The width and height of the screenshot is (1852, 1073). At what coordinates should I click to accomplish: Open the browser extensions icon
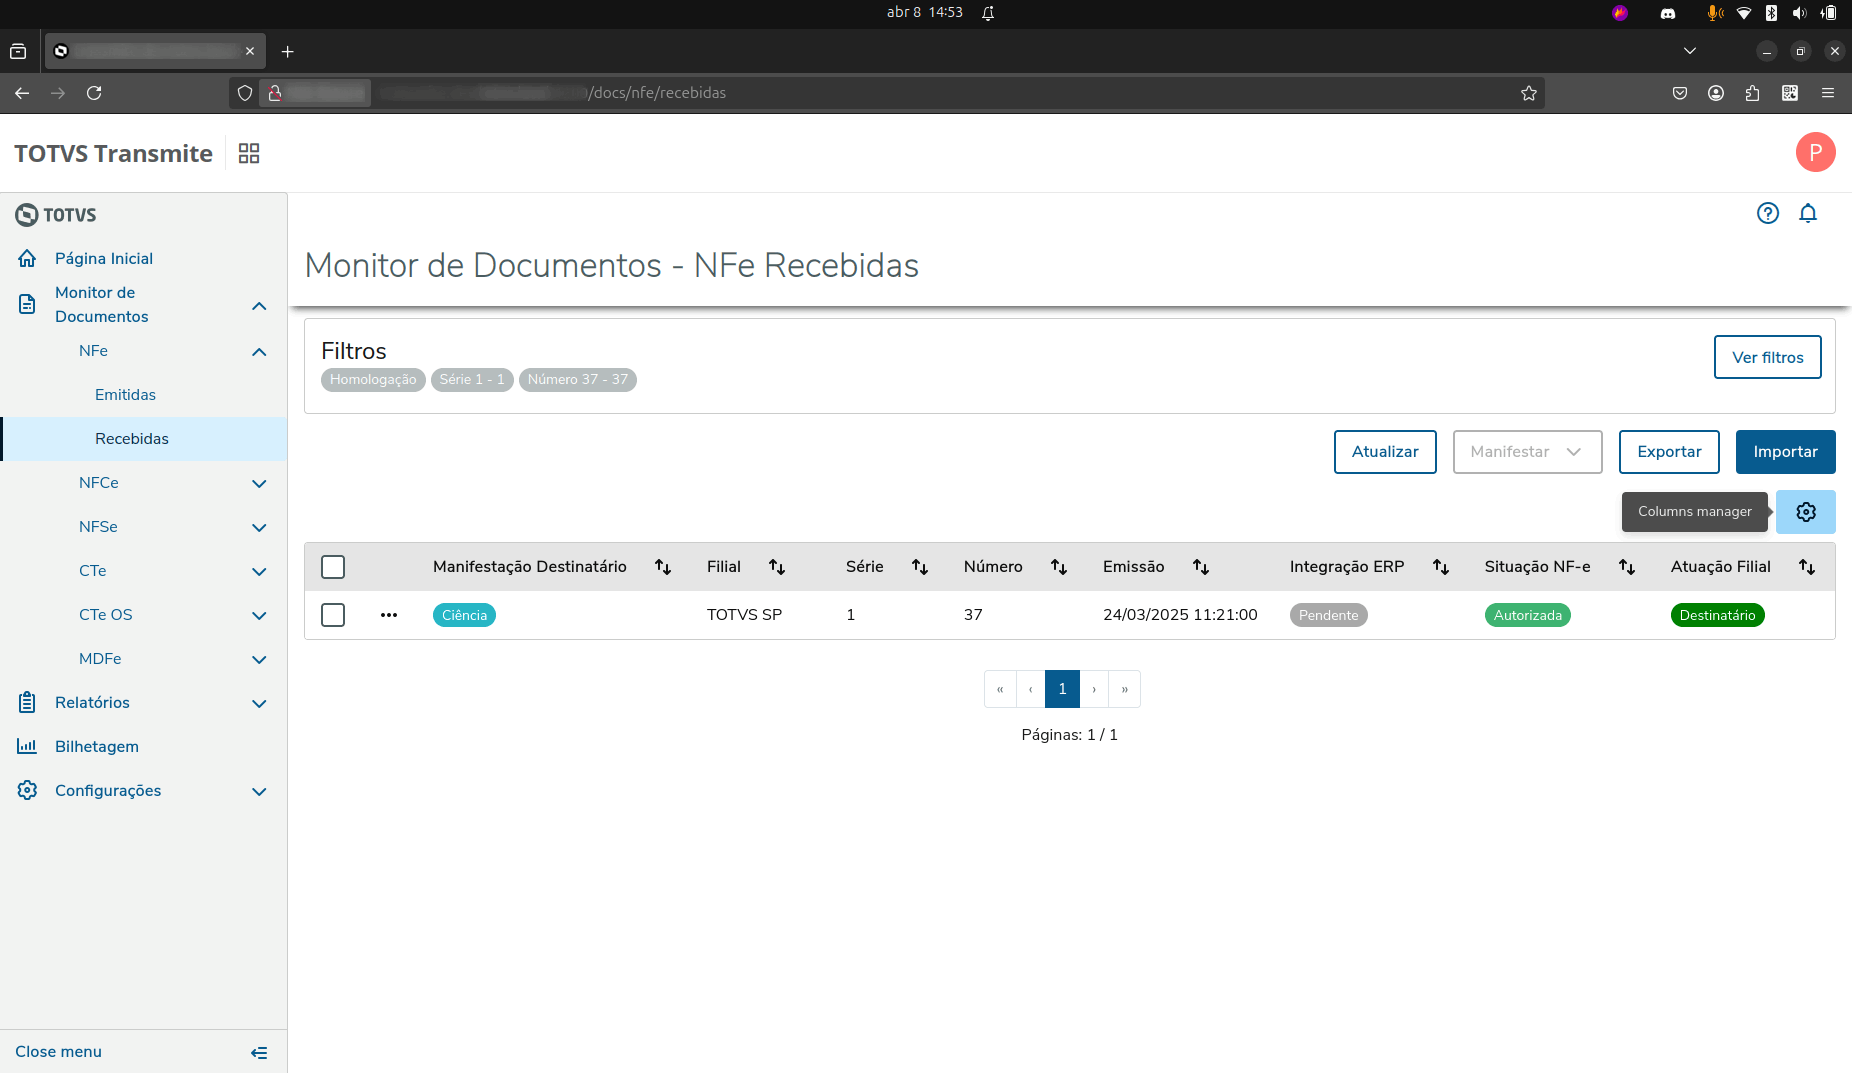1752,93
